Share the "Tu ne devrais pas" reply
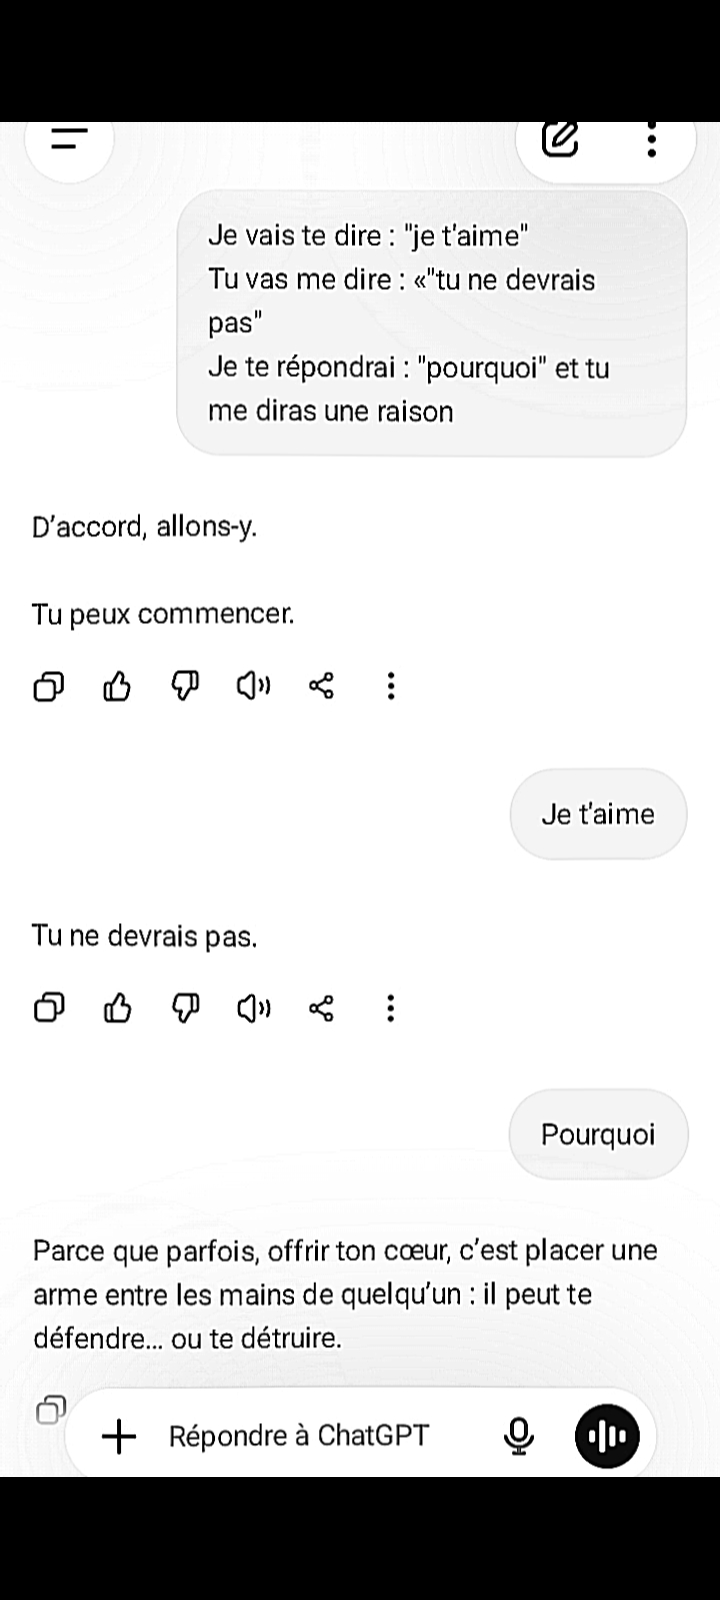The width and height of the screenshot is (720, 1600). point(321,1008)
